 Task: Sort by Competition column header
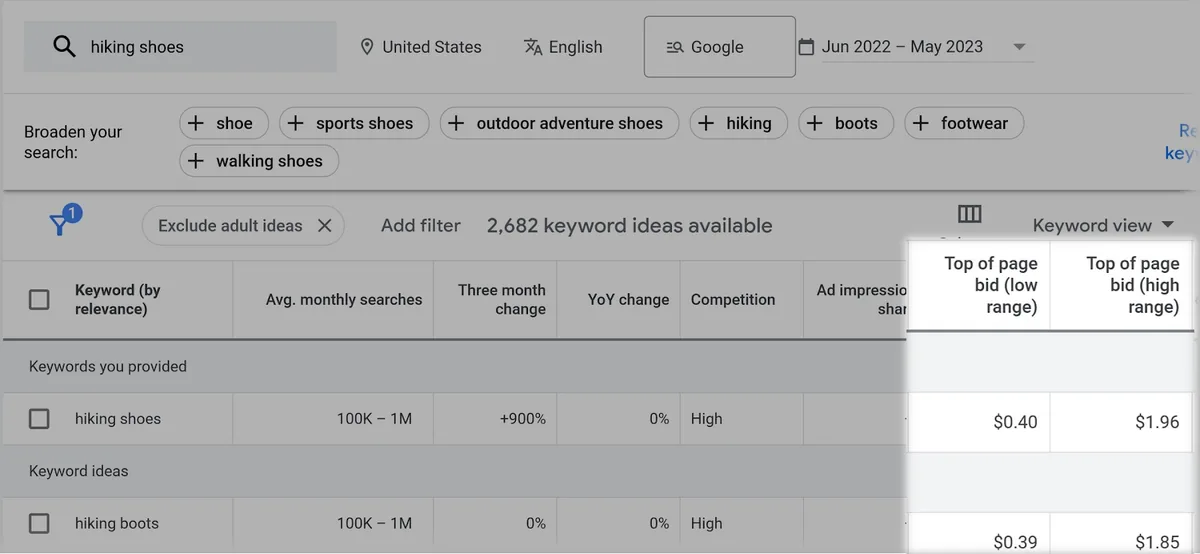733,299
